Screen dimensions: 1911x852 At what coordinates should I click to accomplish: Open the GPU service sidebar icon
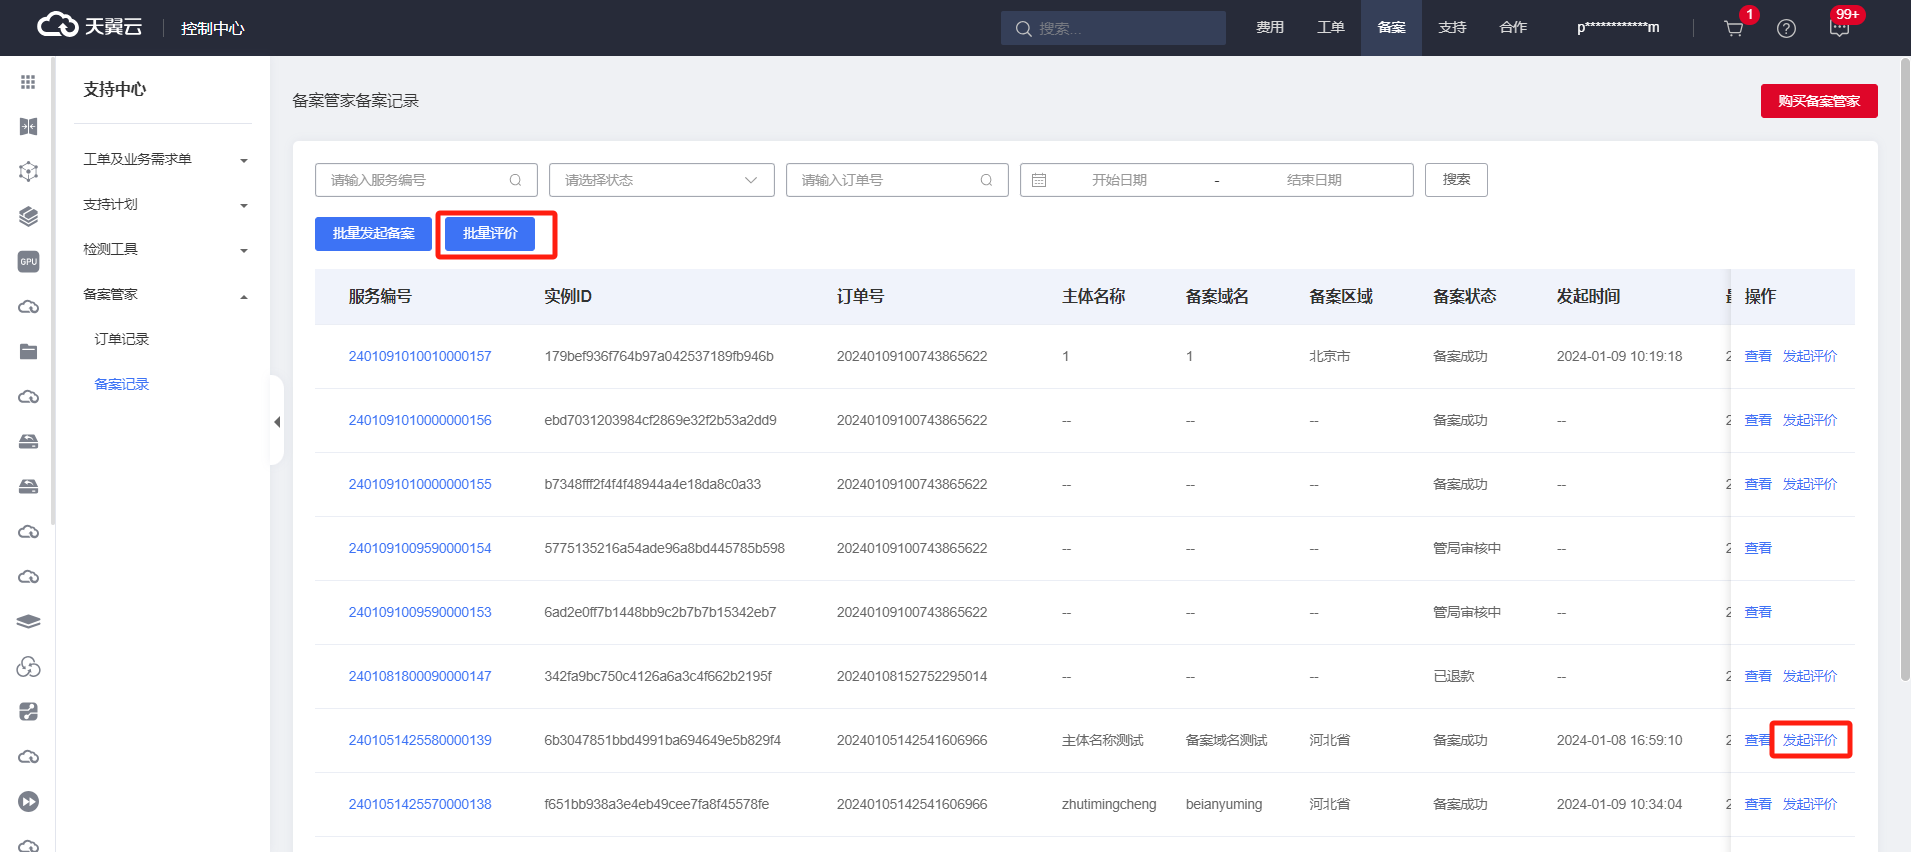(28, 261)
